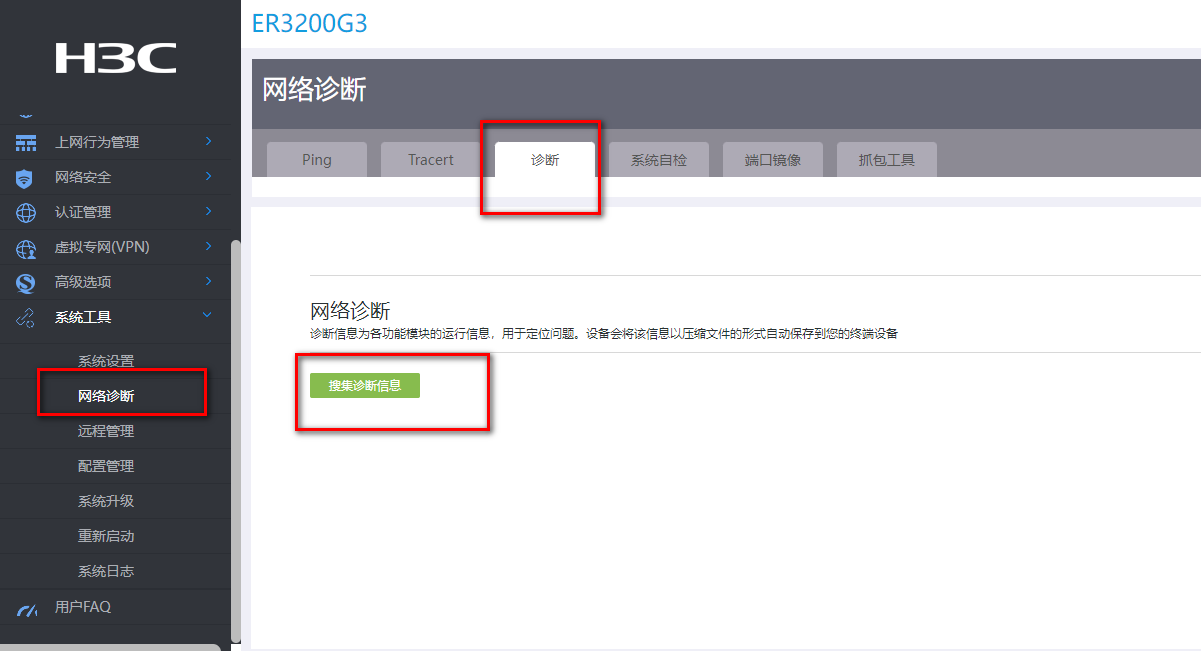Open 重新启动 in sidebar
Image resolution: width=1201 pixels, height=651 pixels.
[x=106, y=536]
